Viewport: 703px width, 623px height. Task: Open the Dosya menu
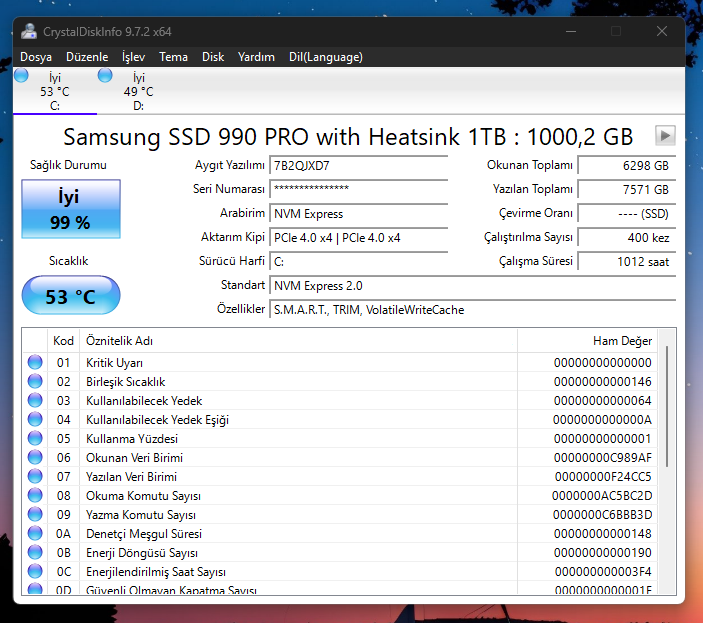(x=36, y=57)
